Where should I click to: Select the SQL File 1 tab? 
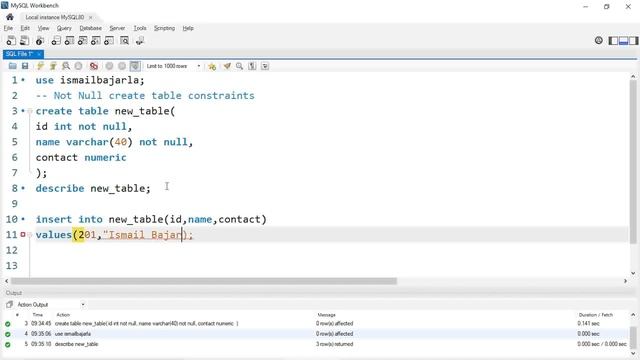[x=19, y=54]
